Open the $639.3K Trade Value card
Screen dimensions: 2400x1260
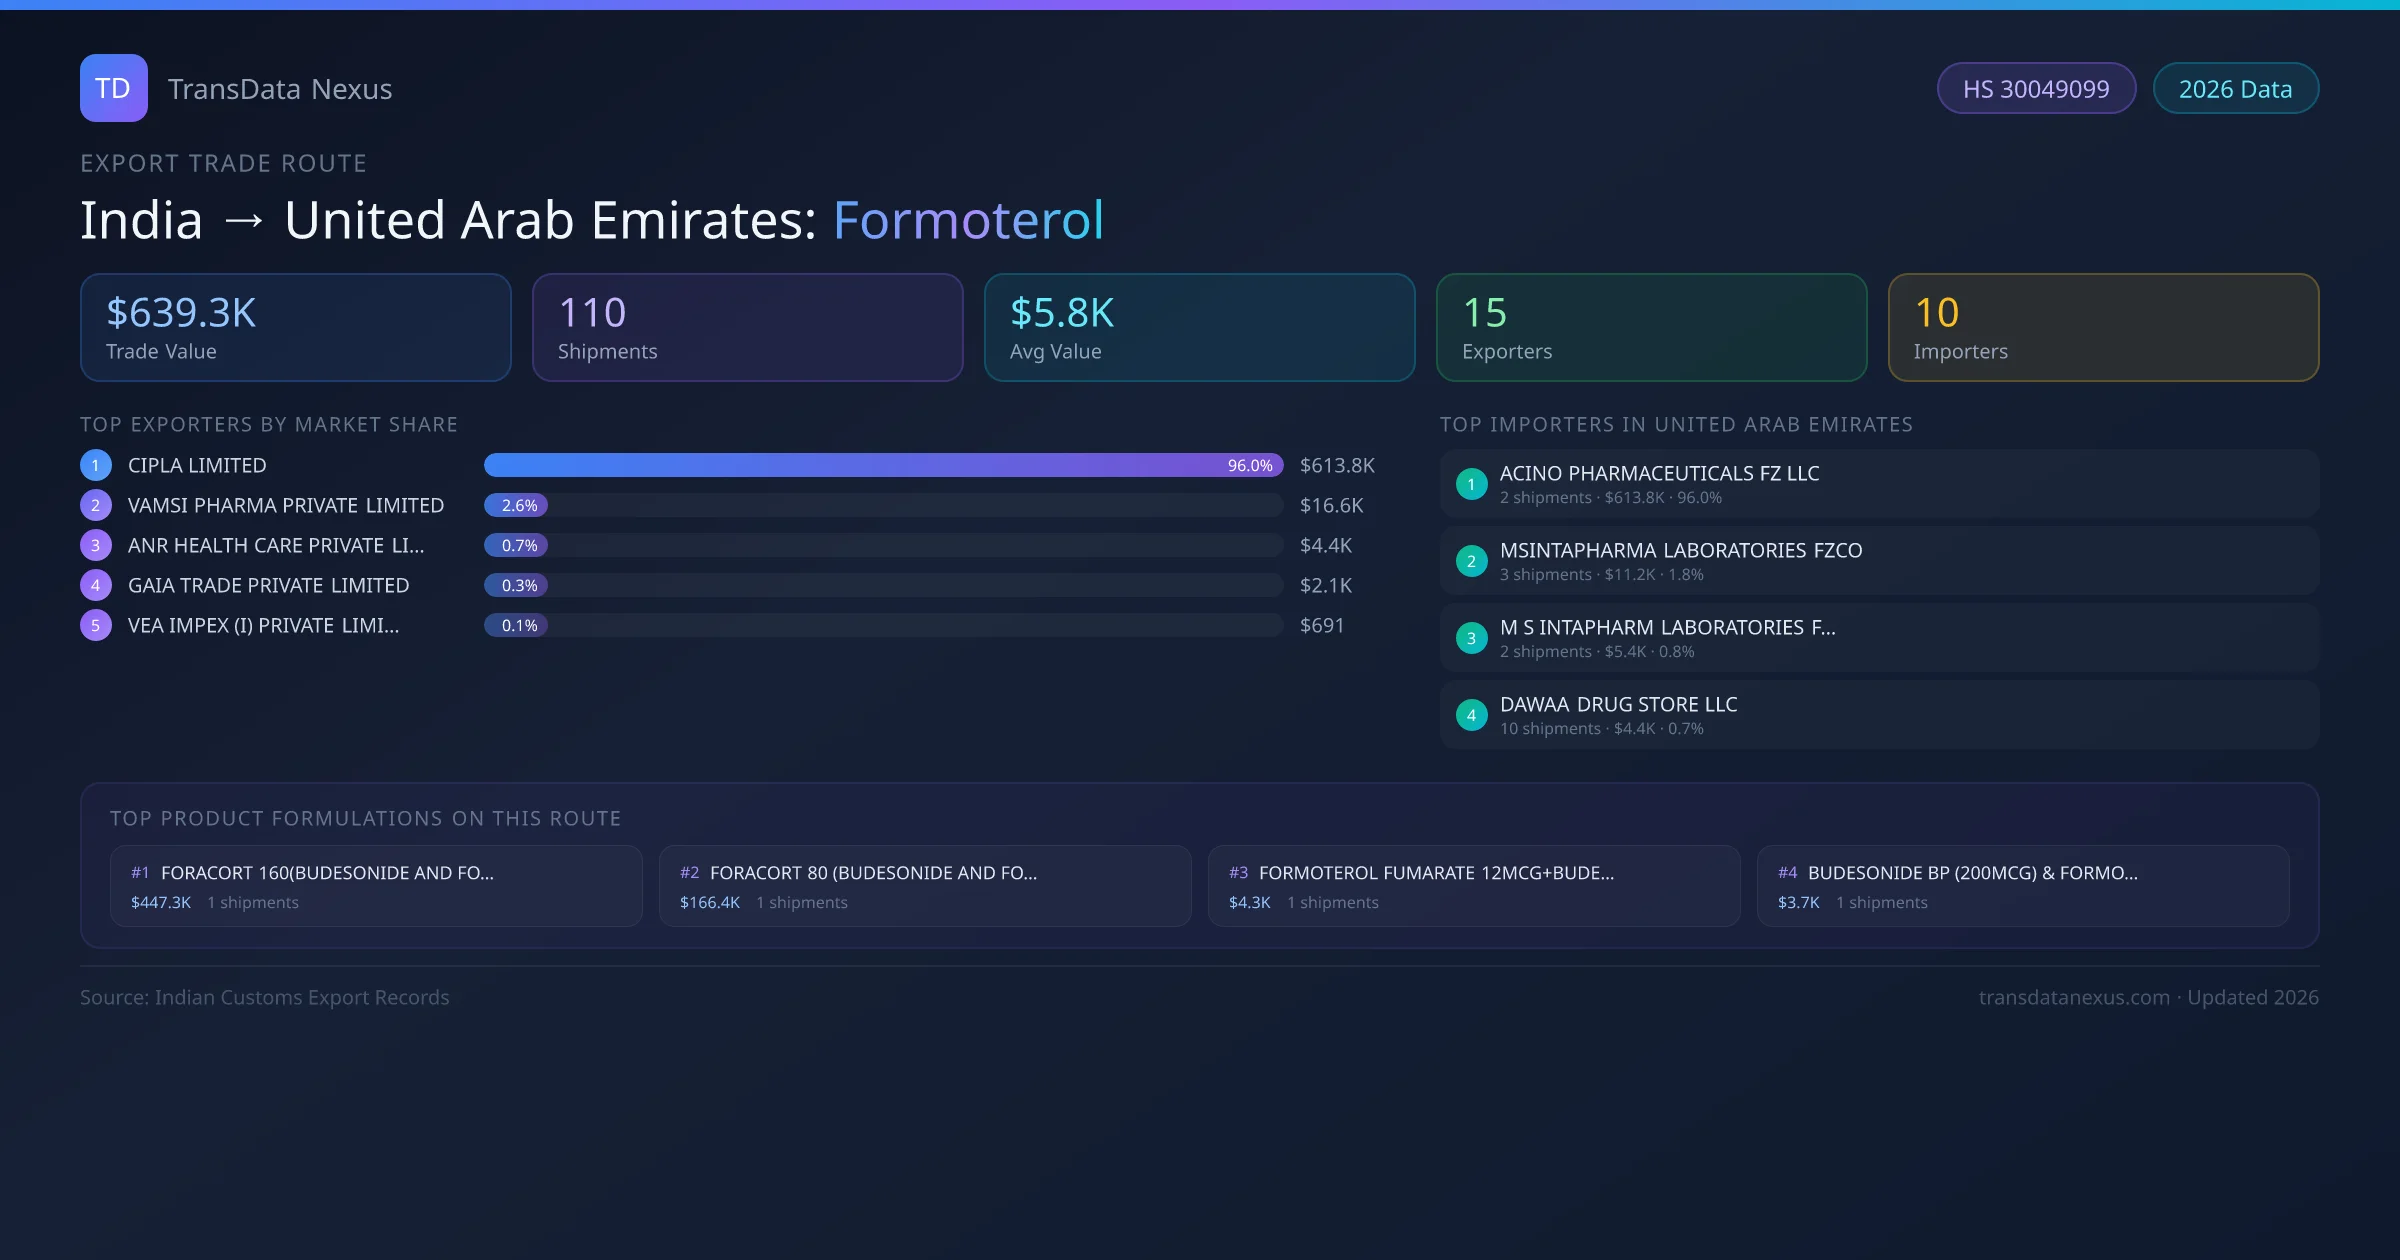tap(295, 327)
